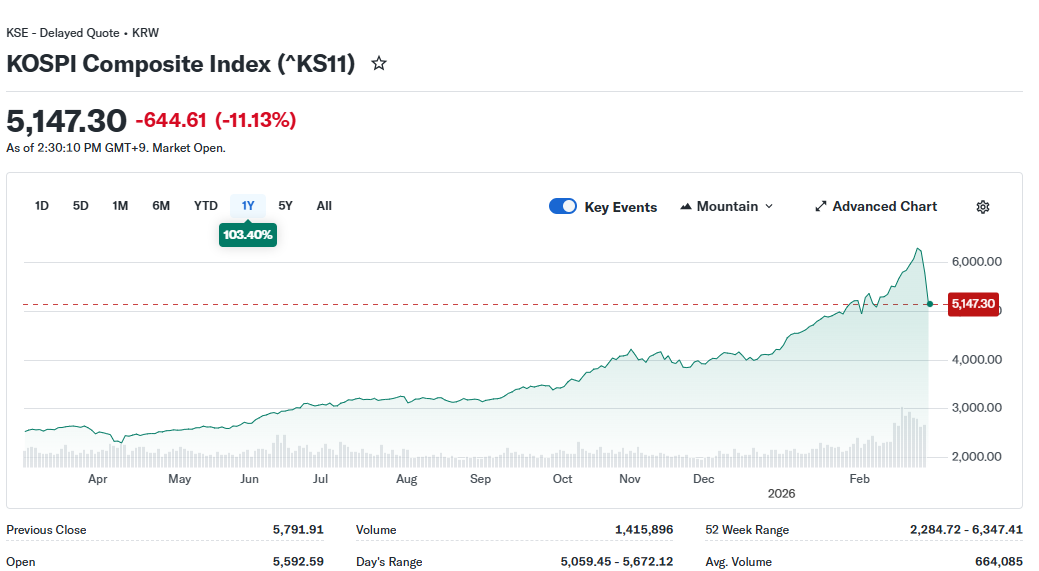
Task: Click the 52 Week Range label
Action: [747, 530]
